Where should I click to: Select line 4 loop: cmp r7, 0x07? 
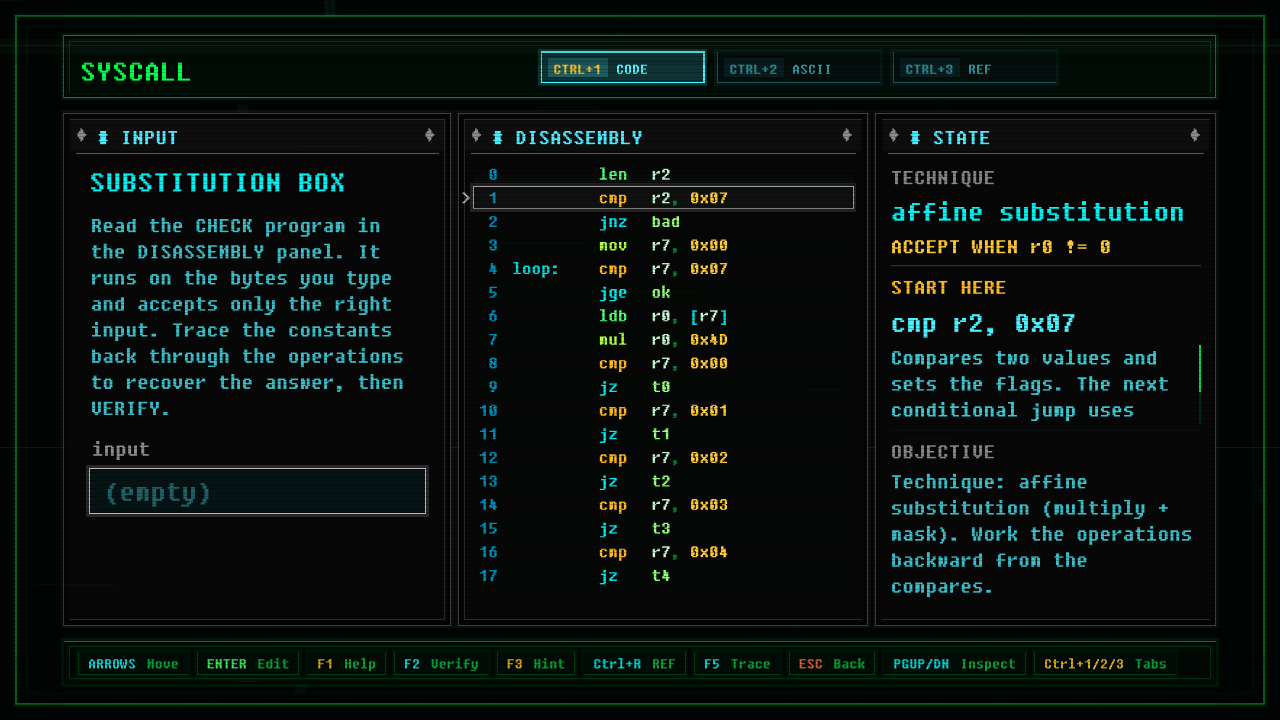[663, 269]
